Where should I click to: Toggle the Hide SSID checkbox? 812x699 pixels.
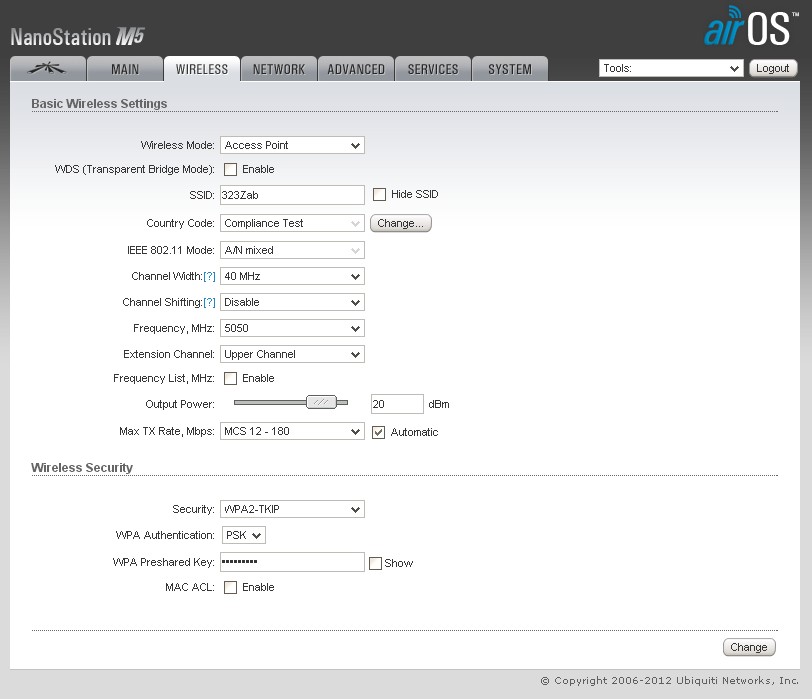coord(379,194)
